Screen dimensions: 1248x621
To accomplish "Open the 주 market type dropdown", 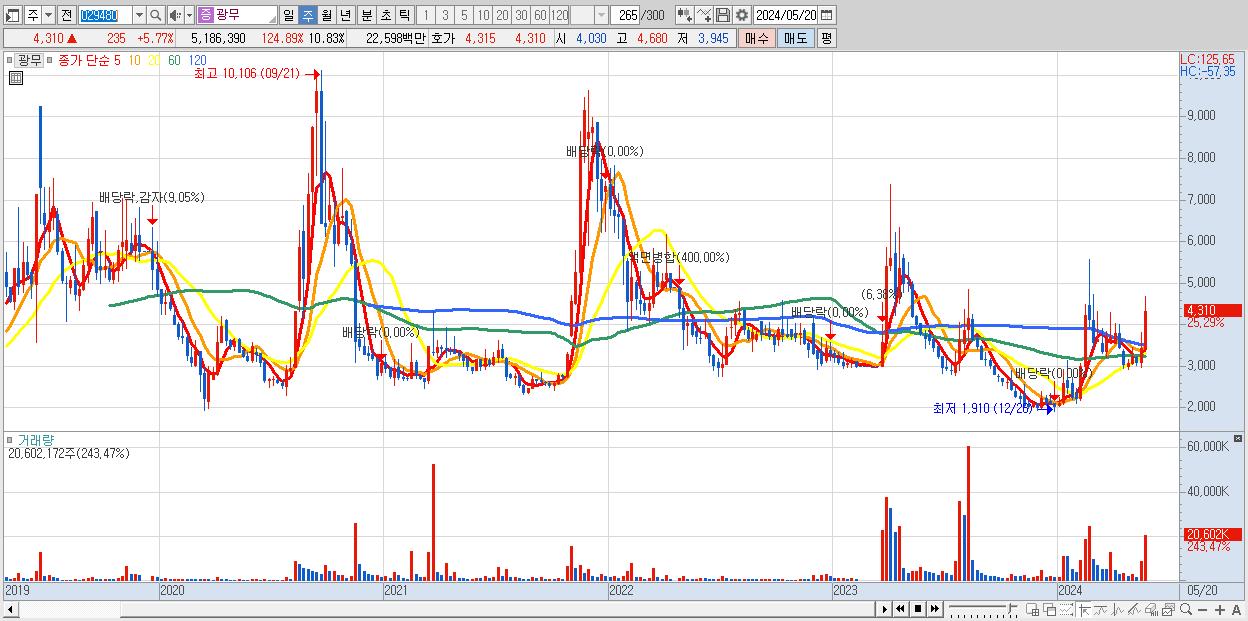I will point(48,15).
